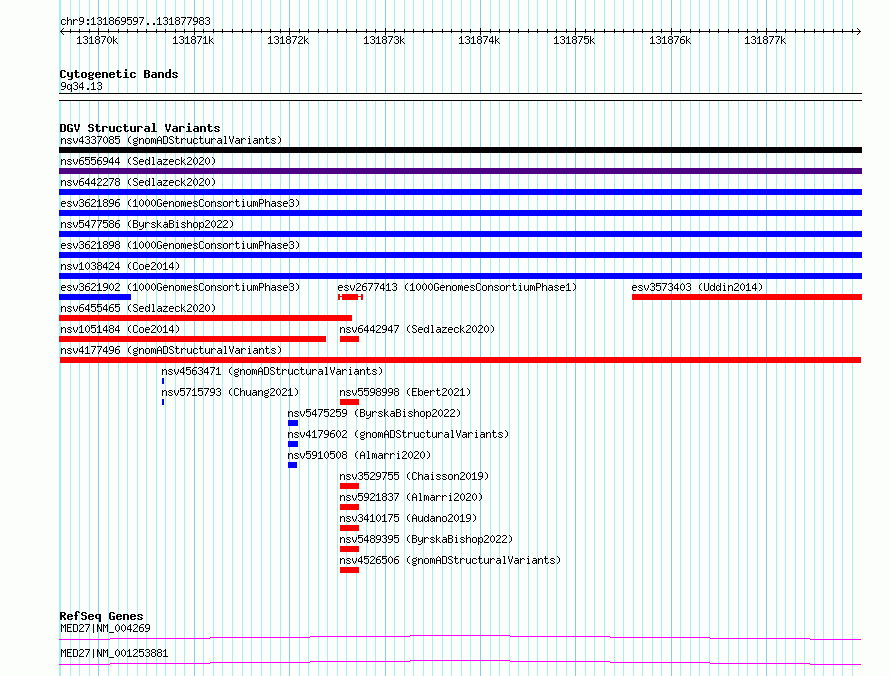Click the red nsv3410175 variant bar
The height and width of the screenshot is (676, 890).
[350, 528]
